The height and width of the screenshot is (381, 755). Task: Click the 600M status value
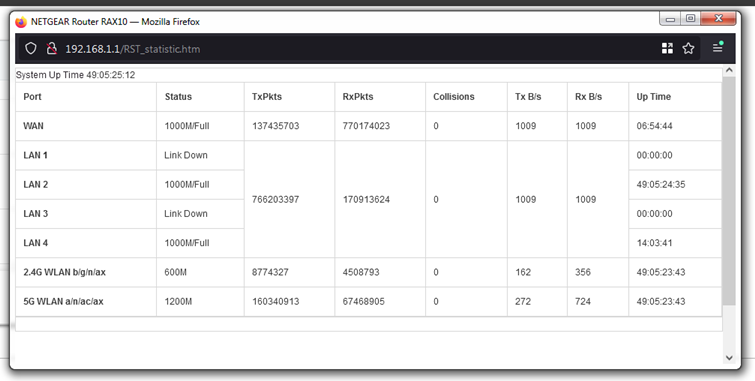pyautogui.click(x=176, y=272)
